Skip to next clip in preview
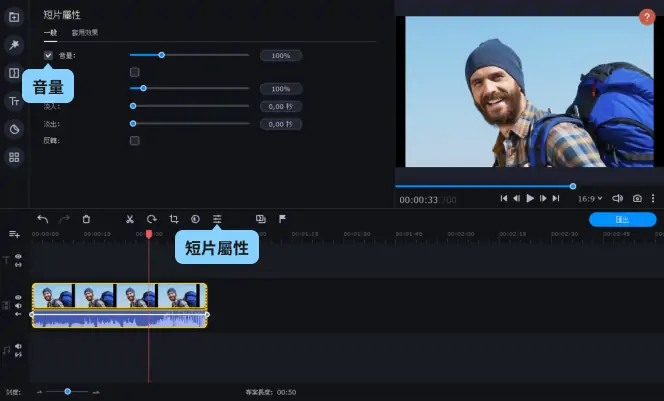This screenshot has width=664, height=401. 556,198
